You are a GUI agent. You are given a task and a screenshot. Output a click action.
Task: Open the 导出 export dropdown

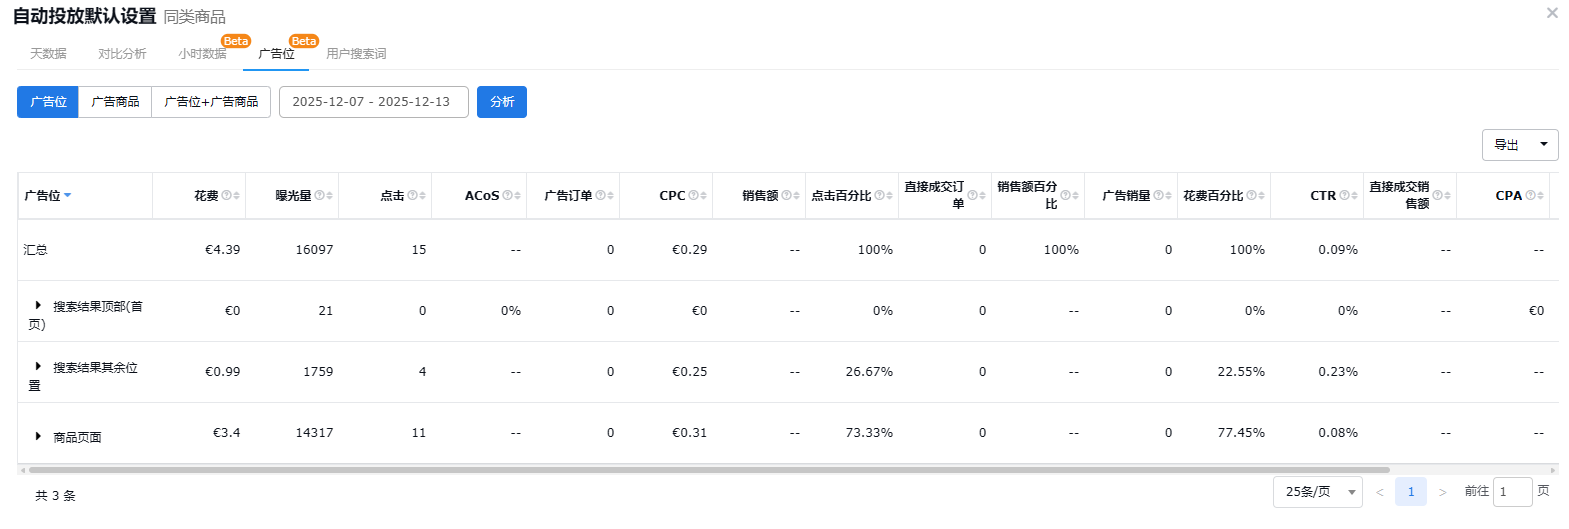1519,145
